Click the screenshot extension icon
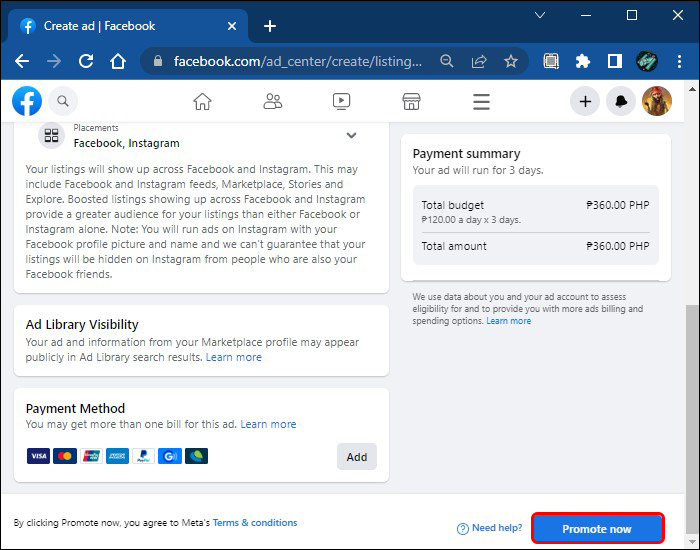Image resolution: width=700 pixels, height=550 pixels. 551,61
